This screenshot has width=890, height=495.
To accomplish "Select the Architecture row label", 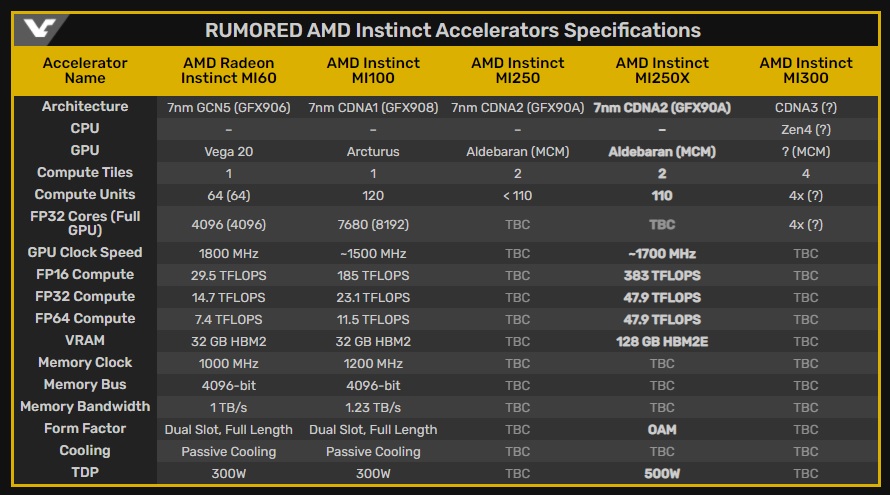I will (x=85, y=107).
